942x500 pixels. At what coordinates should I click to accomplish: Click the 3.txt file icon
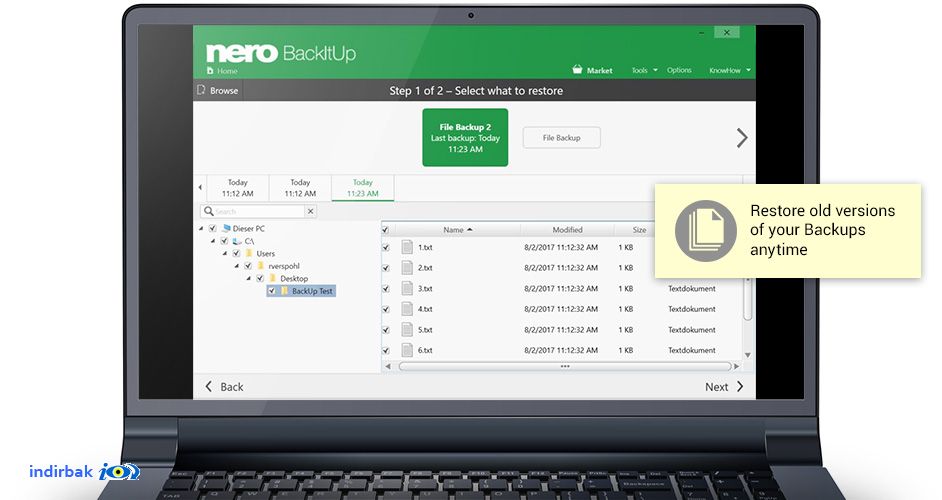pos(407,288)
